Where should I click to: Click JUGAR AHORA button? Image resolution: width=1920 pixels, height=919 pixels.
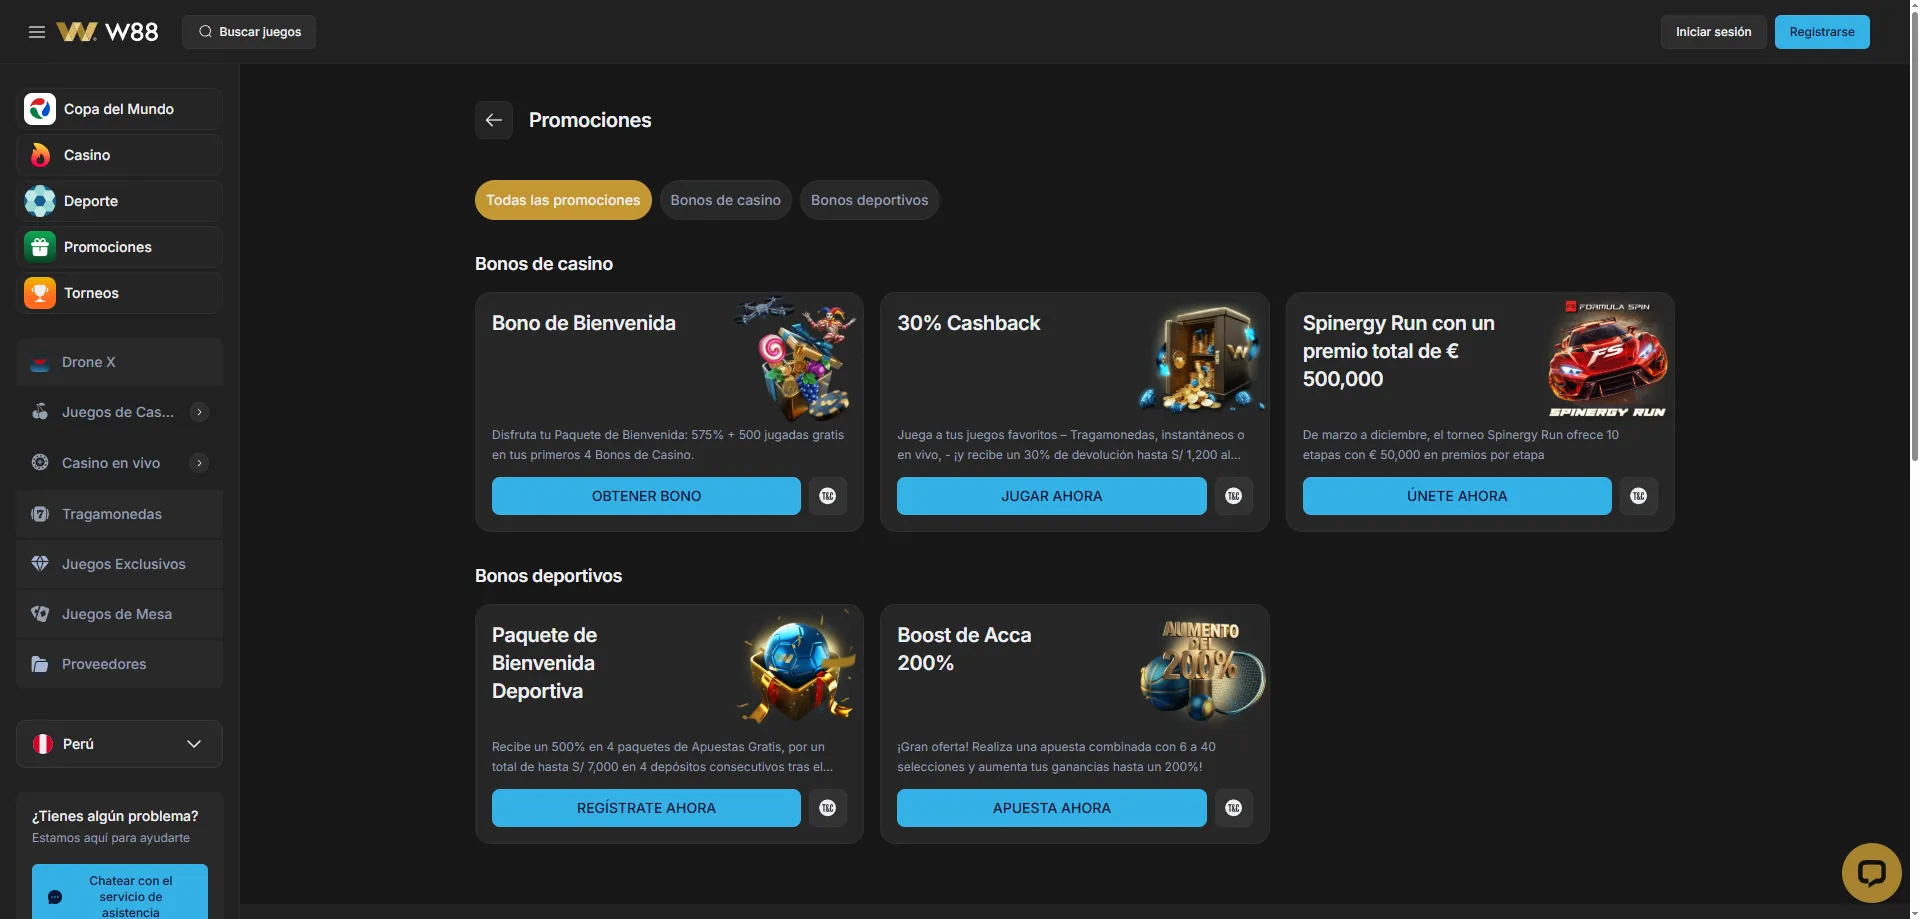point(1052,496)
